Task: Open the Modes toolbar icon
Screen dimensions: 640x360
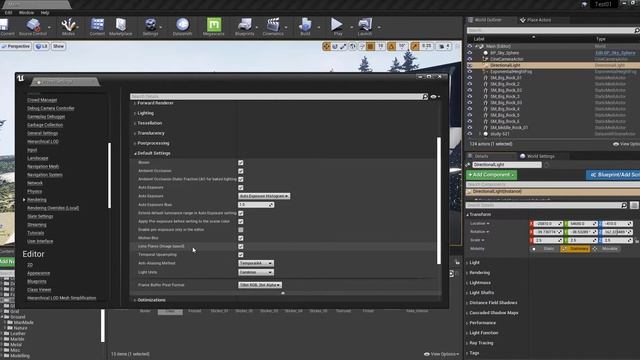Action: 68,27
